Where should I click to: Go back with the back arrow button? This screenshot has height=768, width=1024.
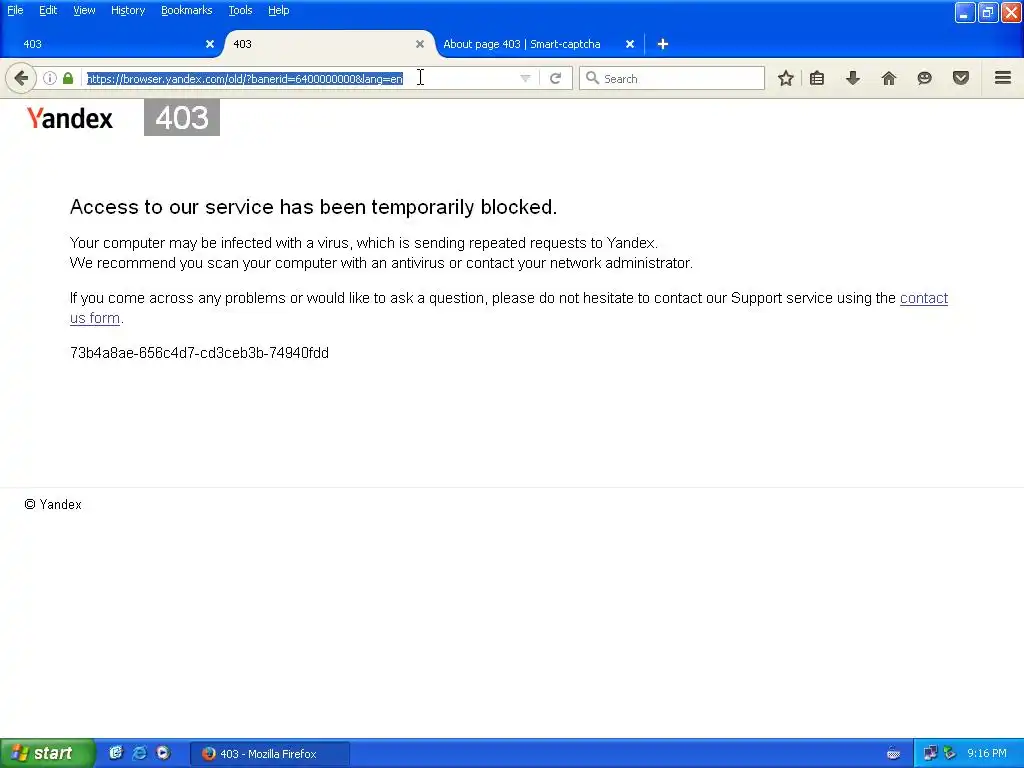click(x=21, y=78)
